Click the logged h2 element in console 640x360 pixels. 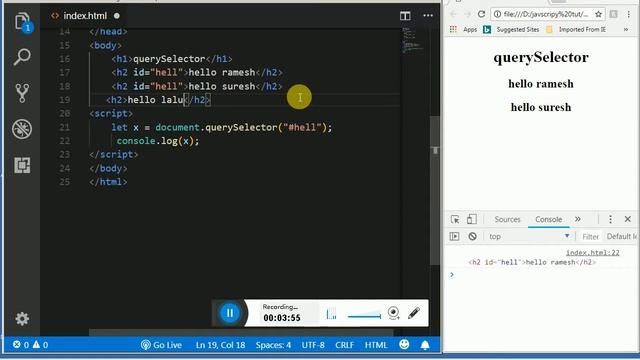point(532,262)
